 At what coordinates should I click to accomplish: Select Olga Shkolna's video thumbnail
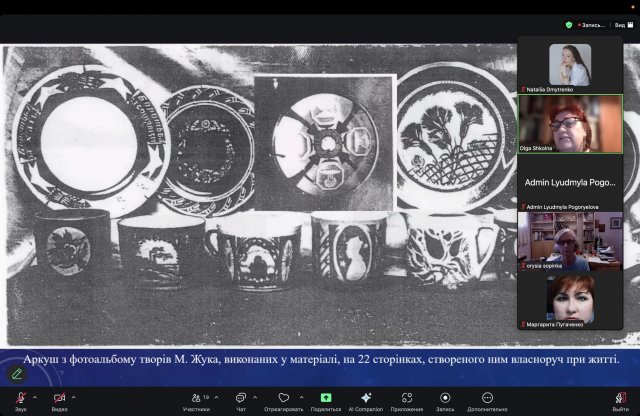[x=570, y=124]
